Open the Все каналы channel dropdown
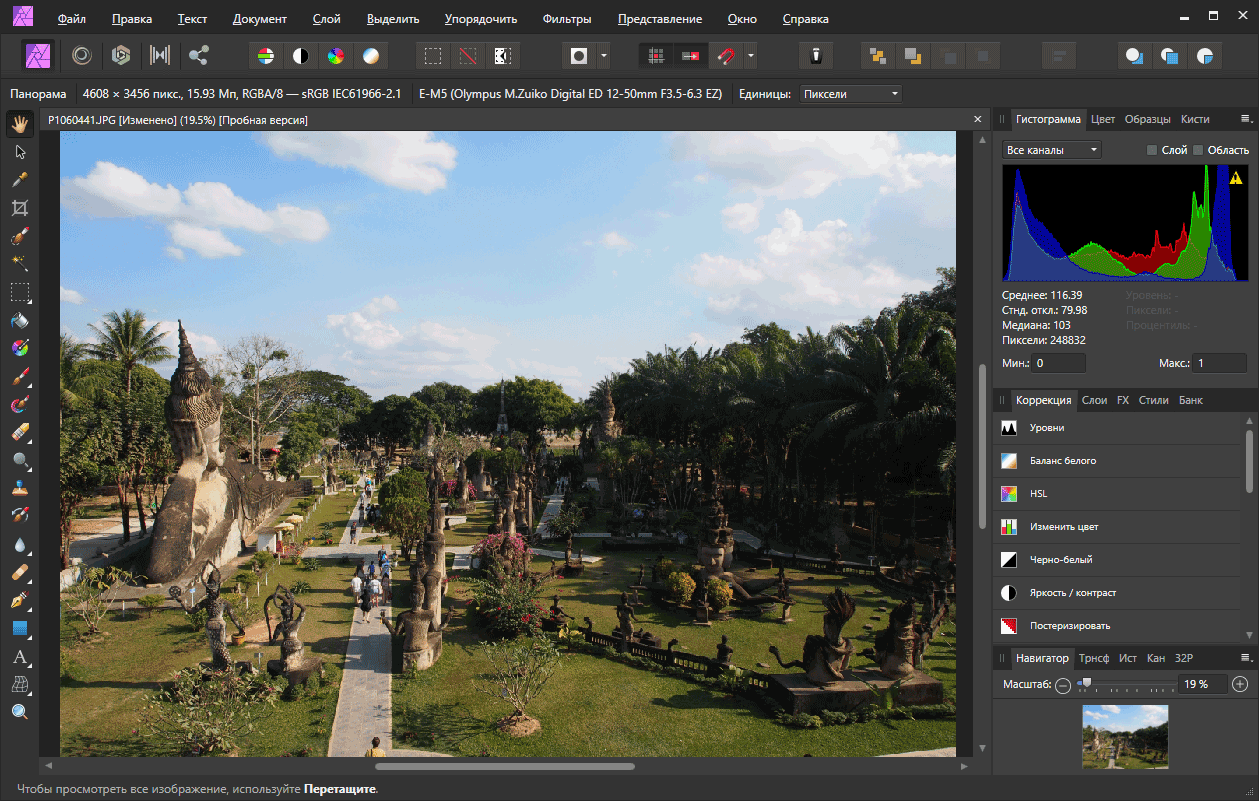This screenshot has height=801, width=1259. (x=1052, y=150)
